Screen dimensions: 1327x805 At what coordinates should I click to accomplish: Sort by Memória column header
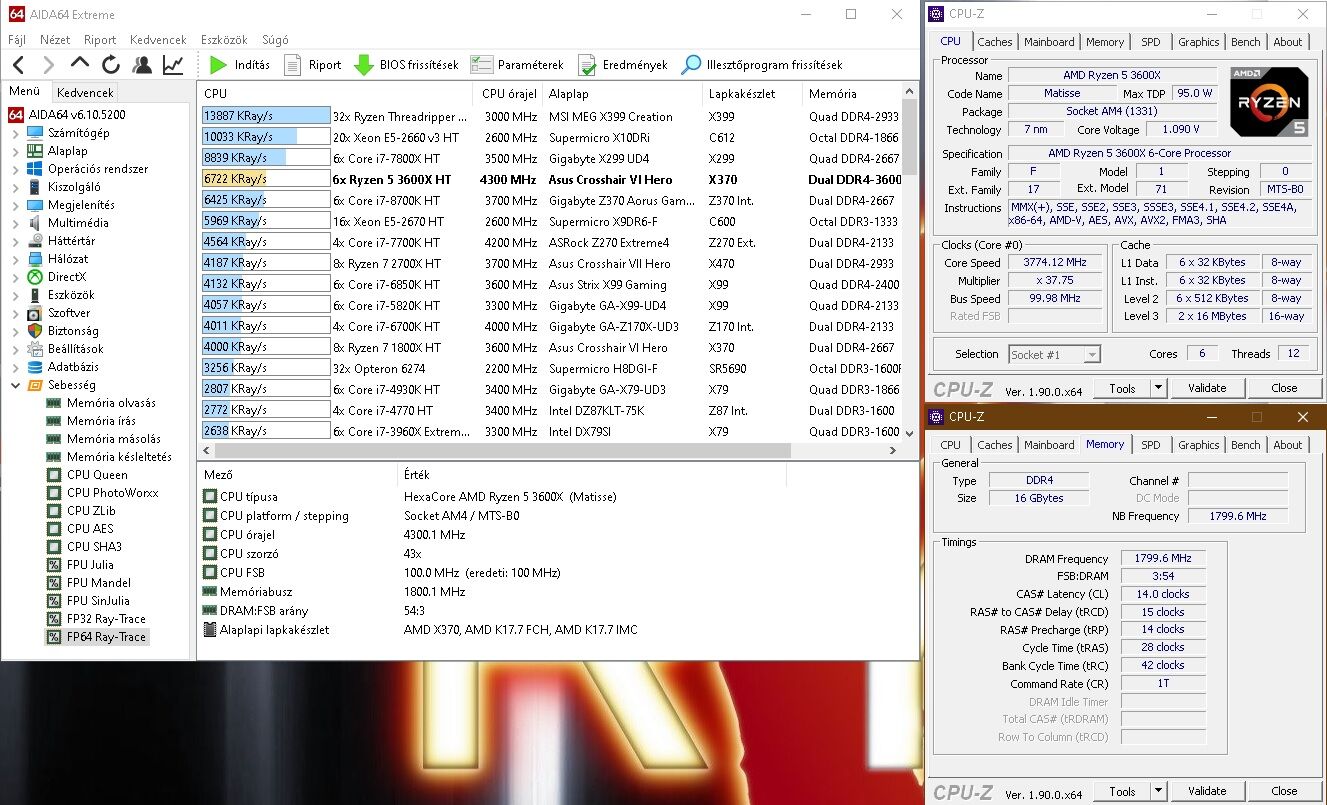tap(851, 93)
